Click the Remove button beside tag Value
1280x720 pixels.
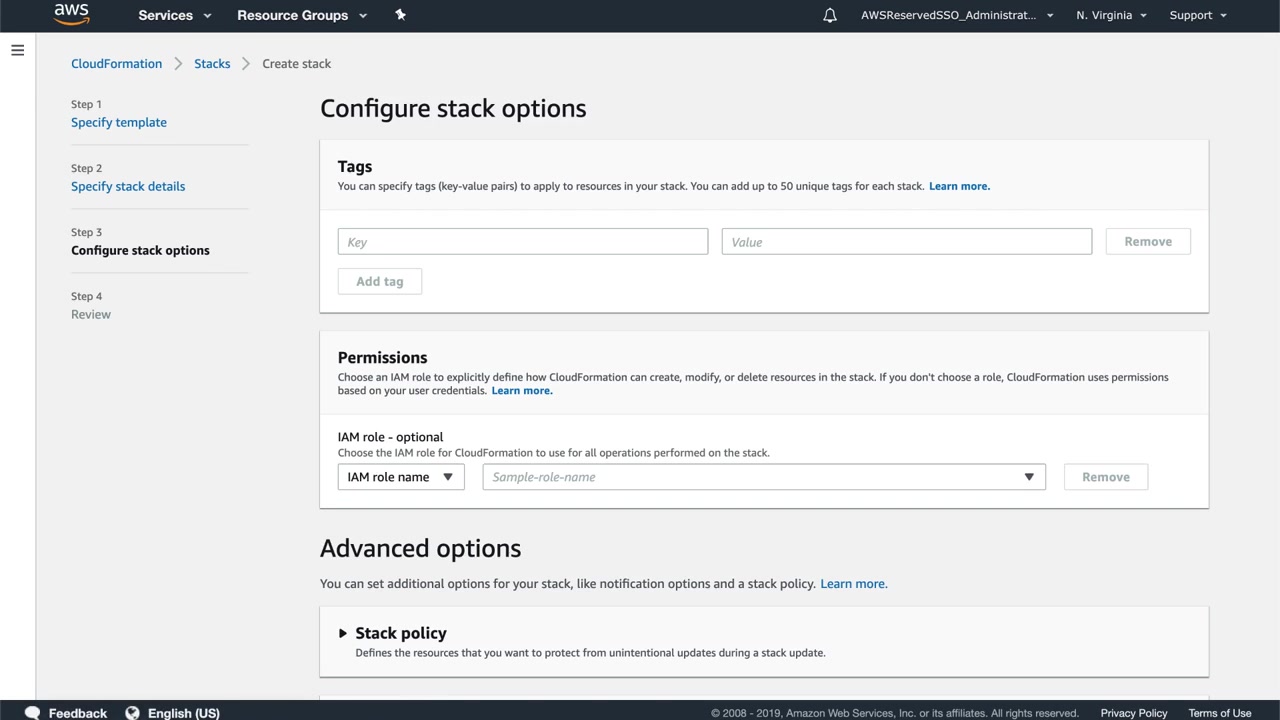pyautogui.click(x=1147, y=242)
